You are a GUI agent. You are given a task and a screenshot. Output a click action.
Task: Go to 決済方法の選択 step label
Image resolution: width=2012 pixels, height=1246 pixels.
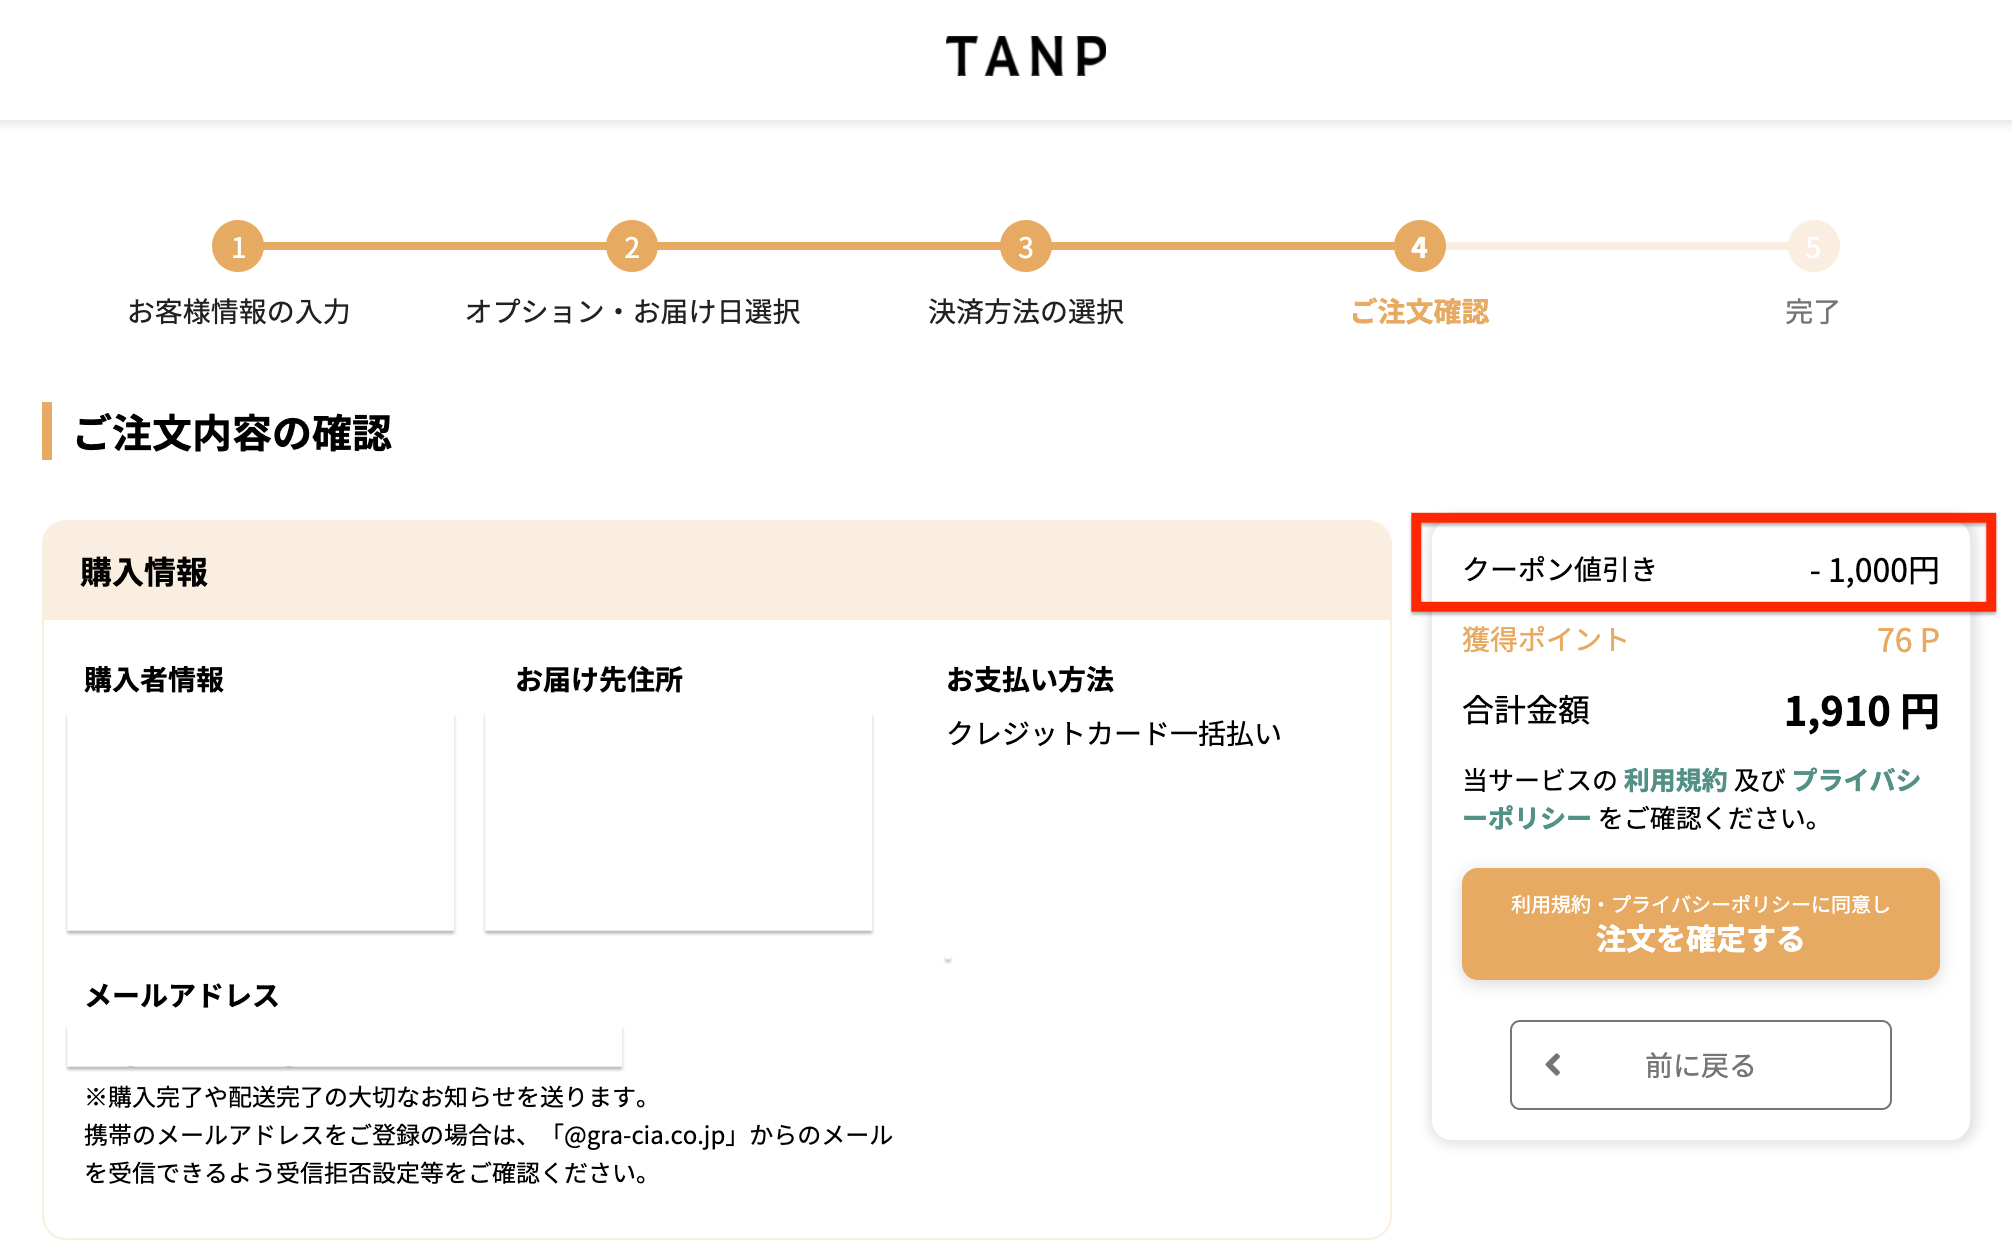click(1026, 312)
